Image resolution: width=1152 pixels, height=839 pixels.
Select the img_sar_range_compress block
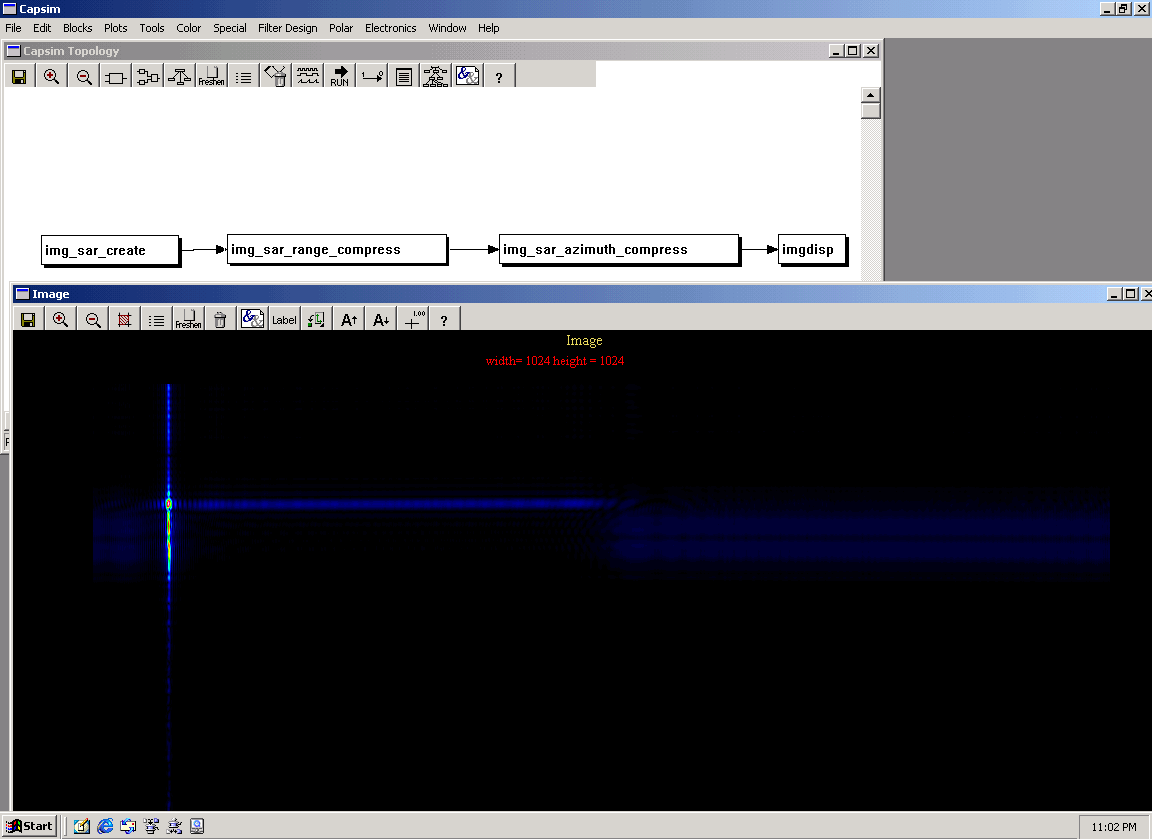(x=337, y=250)
